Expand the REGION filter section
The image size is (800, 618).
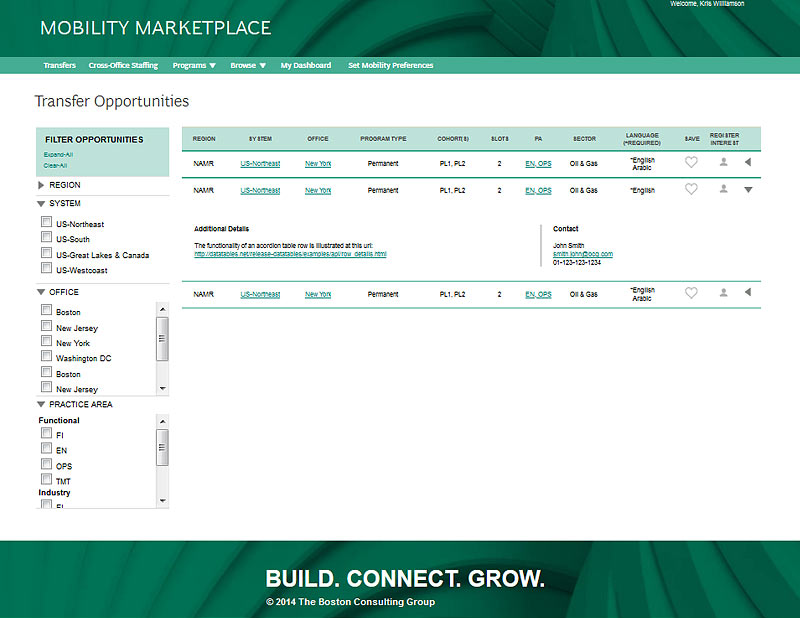pyautogui.click(x=41, y=185)
